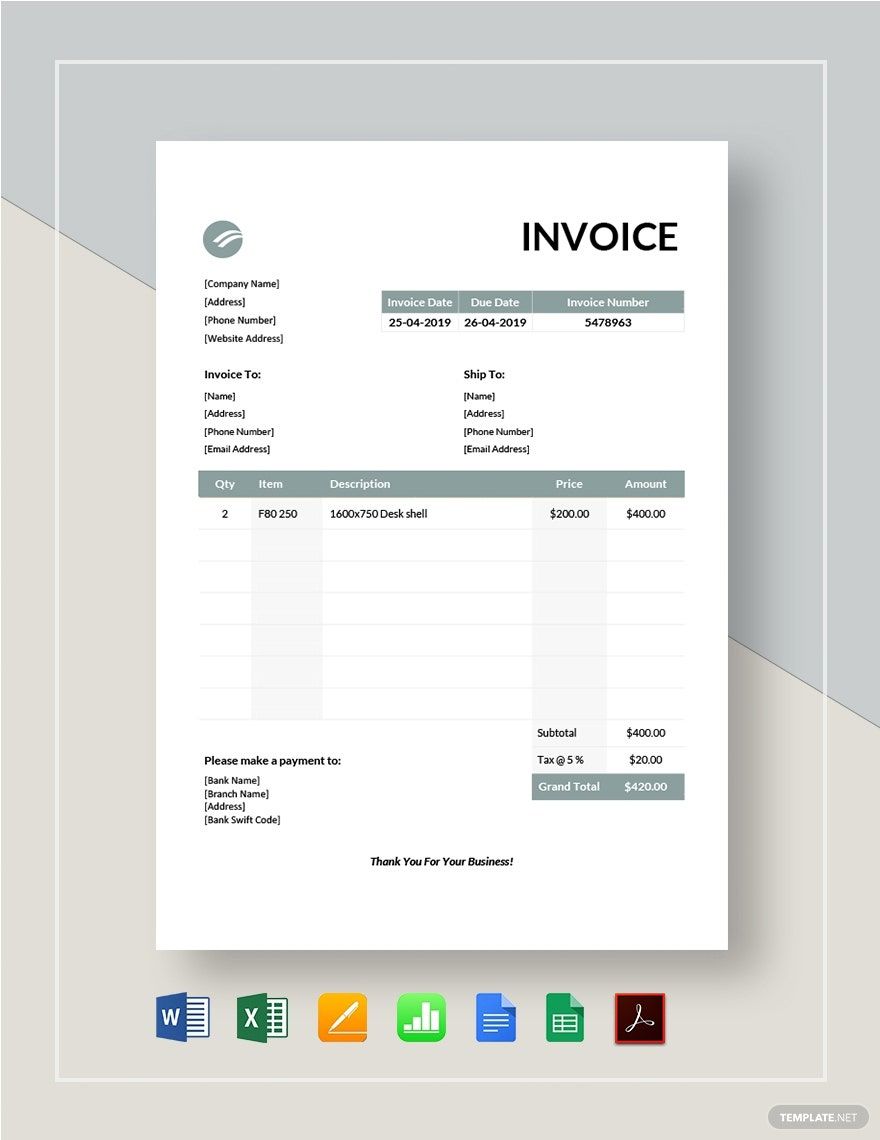Click the [Bank Swift Code] placeholder
This screenshot has width=880, height=1140.
(x=242, y=820)
